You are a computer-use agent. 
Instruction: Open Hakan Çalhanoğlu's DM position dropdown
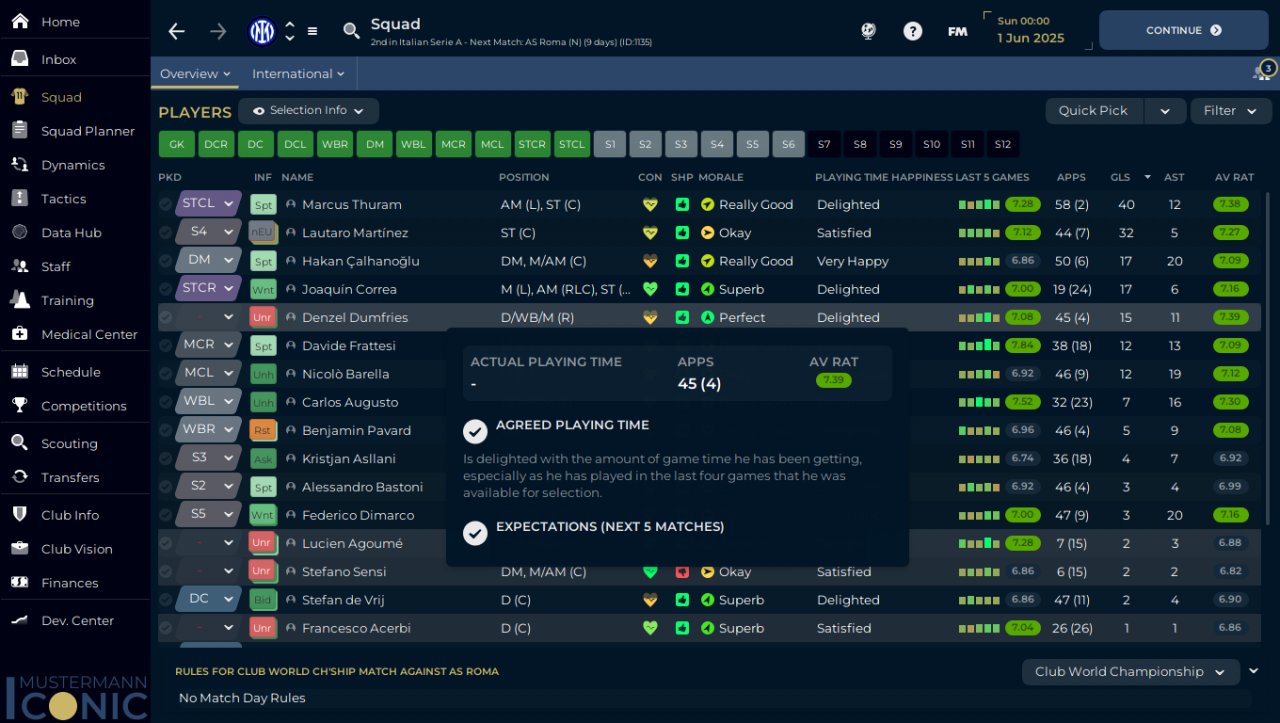coord(209,260)
